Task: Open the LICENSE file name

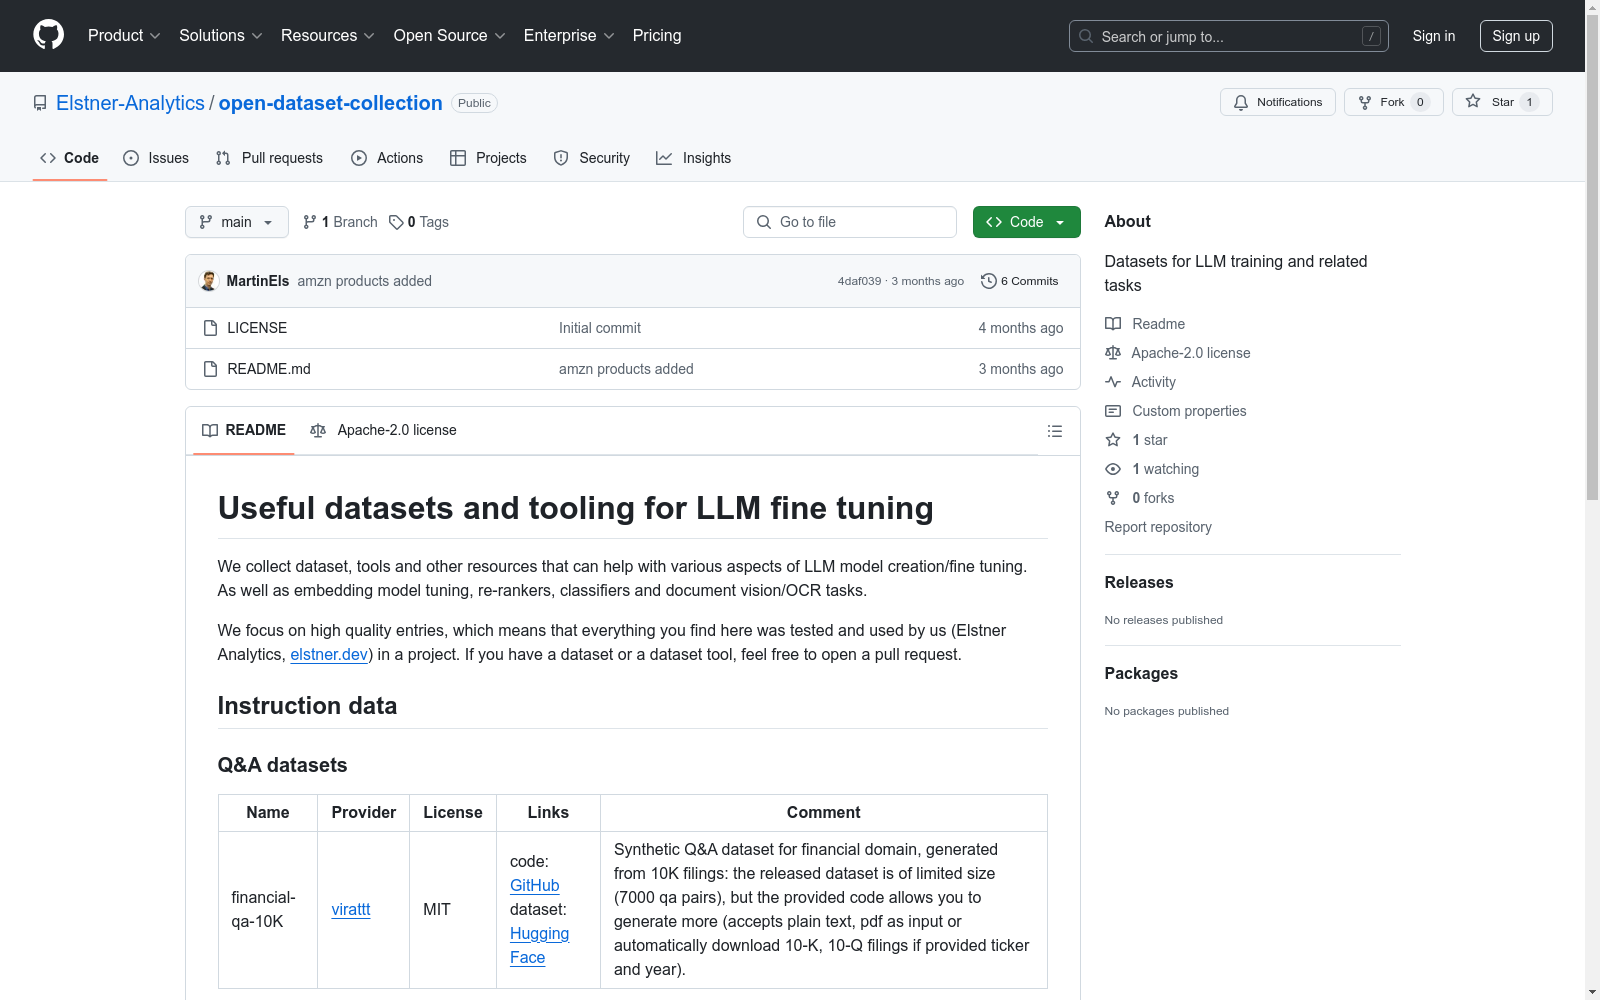Action: [x=257, y=328]
